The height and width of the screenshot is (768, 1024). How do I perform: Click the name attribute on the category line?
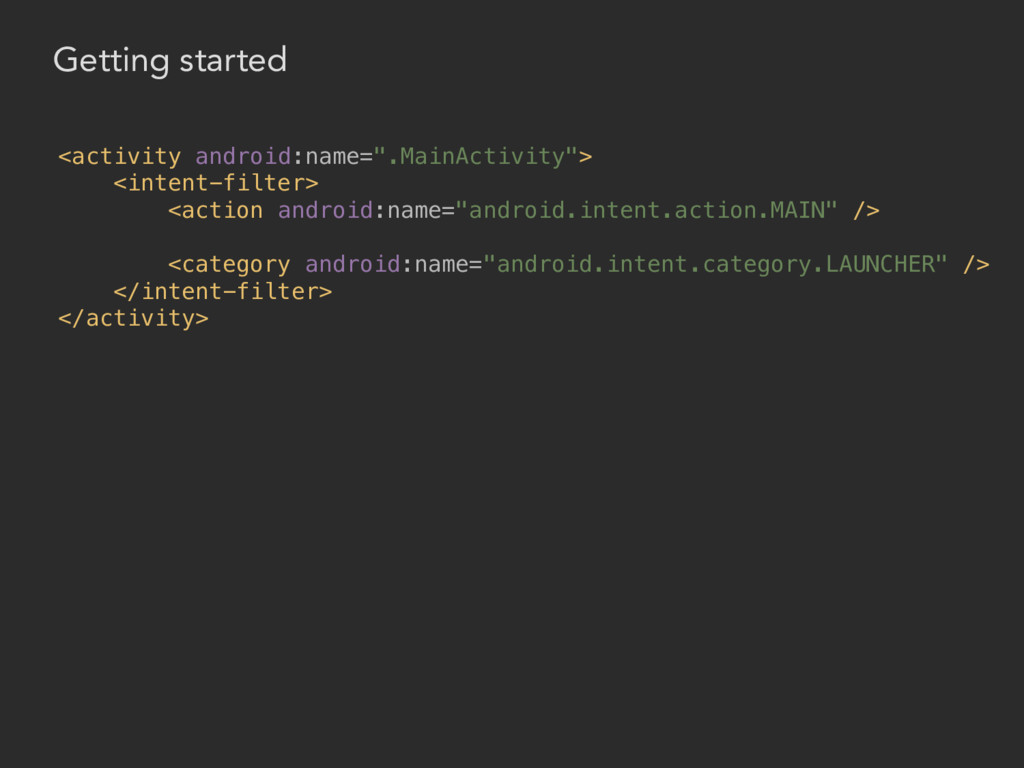[x=442, y=265]
